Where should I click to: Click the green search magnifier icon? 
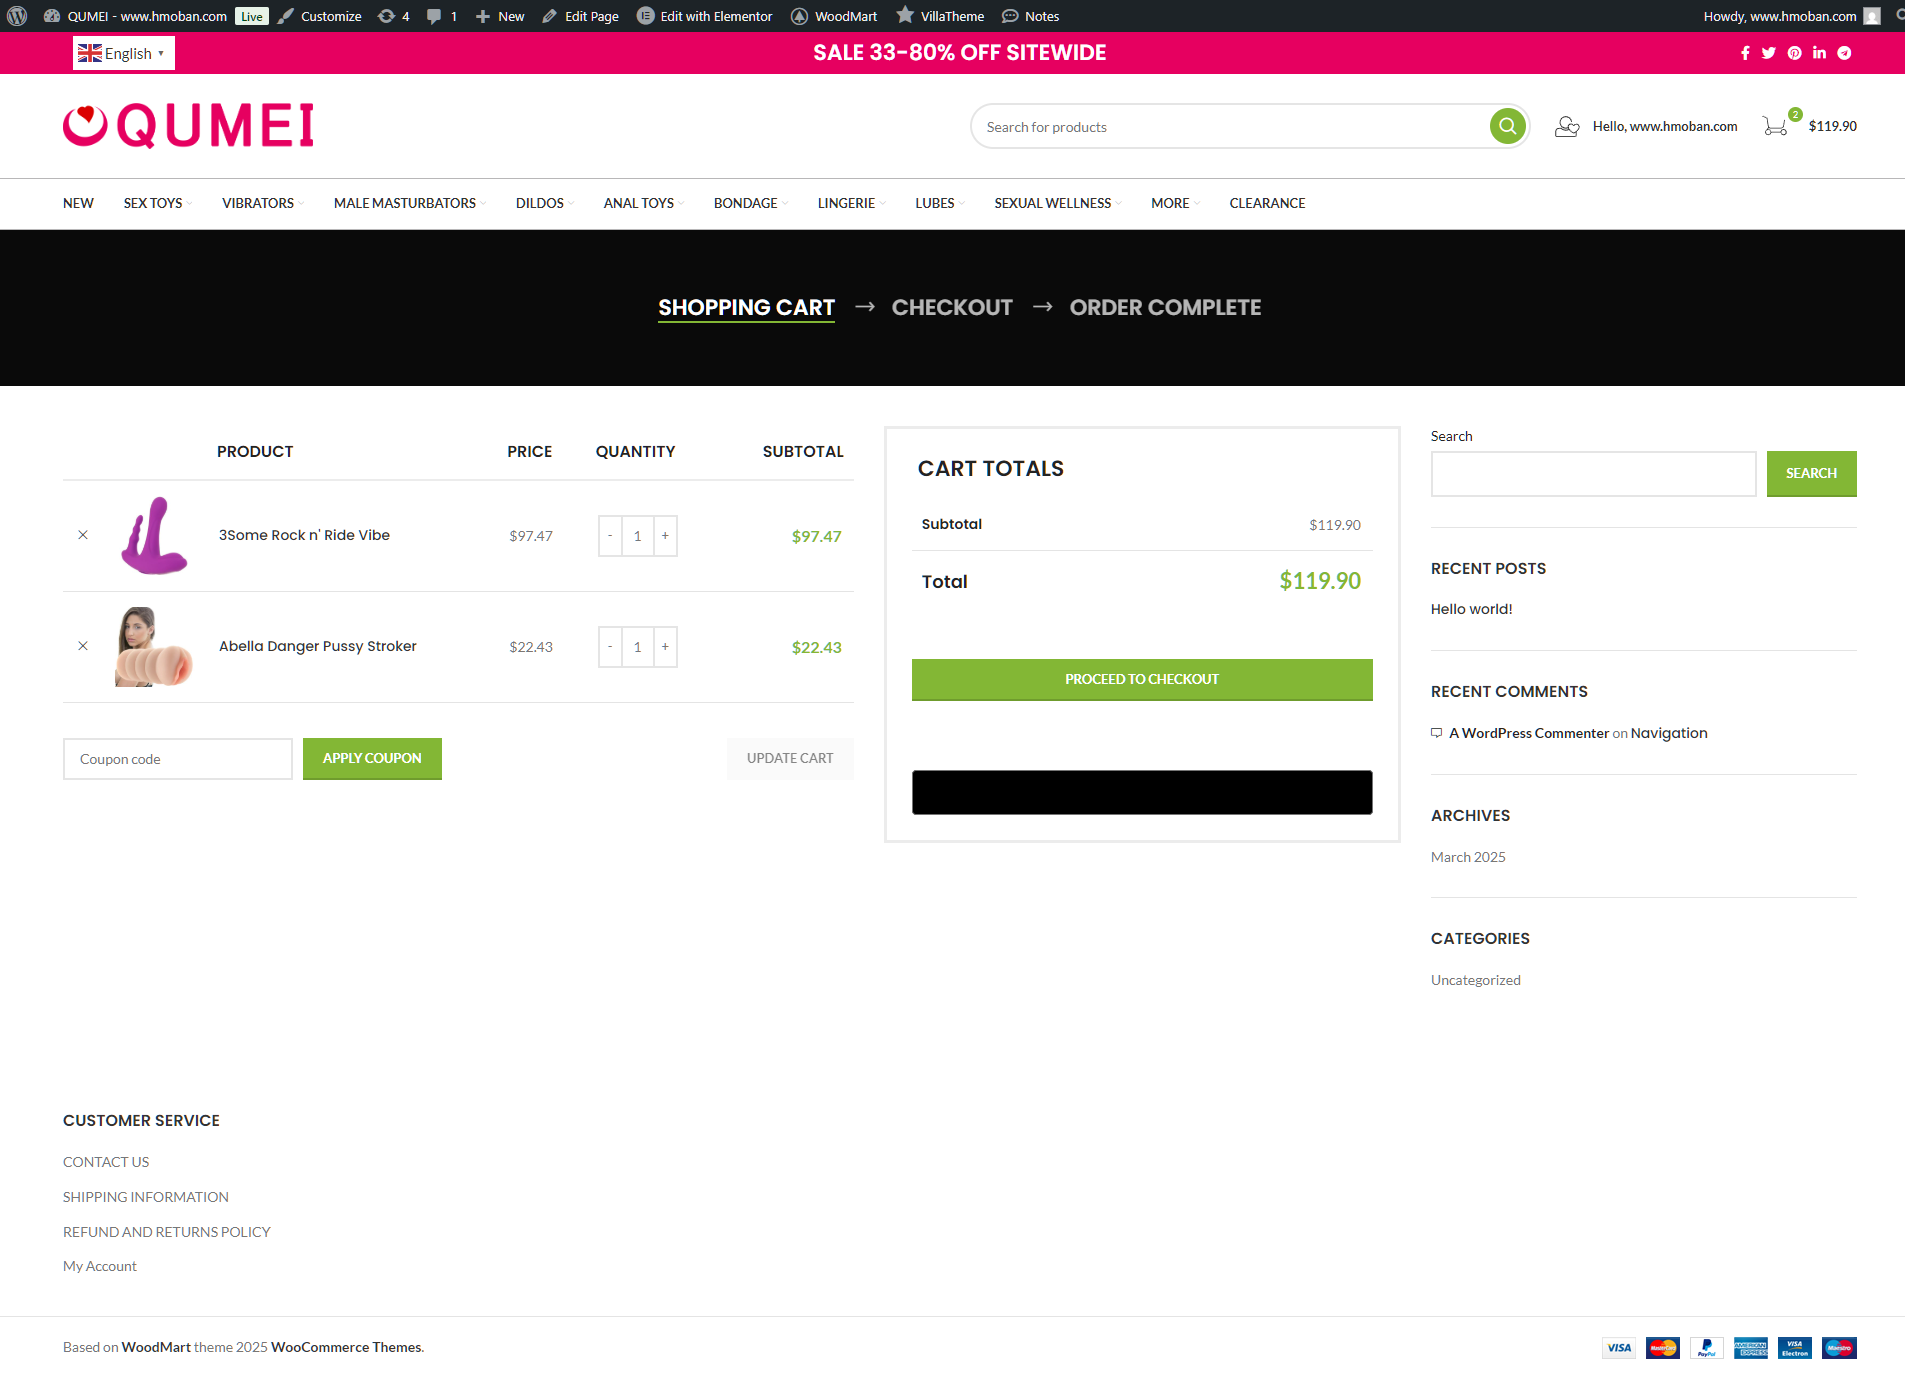1507,126
